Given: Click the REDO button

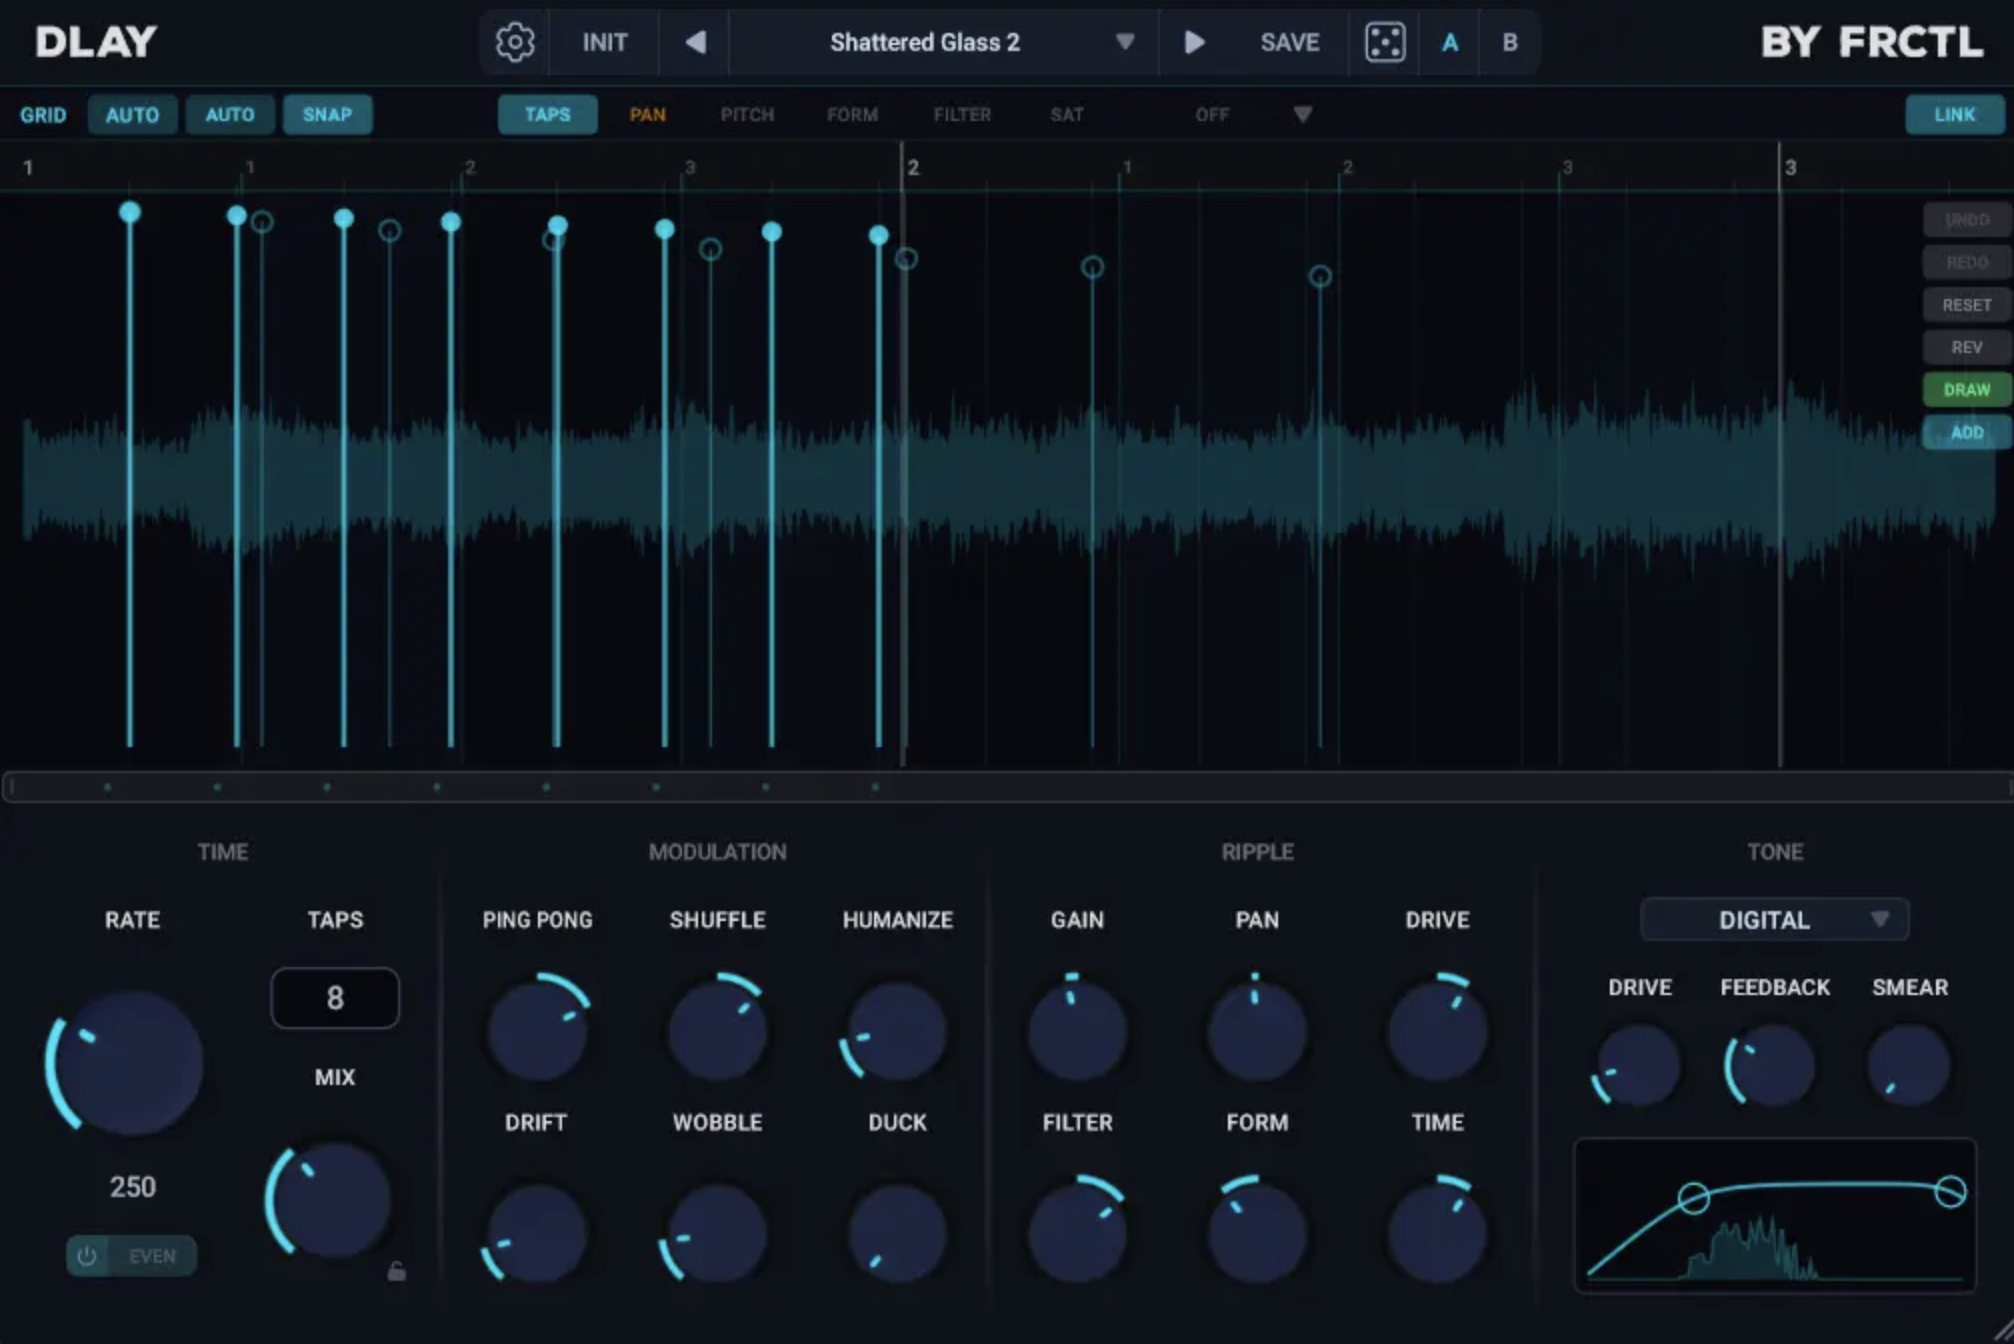Looking at the screenshot, I should tap(1966, 262).
